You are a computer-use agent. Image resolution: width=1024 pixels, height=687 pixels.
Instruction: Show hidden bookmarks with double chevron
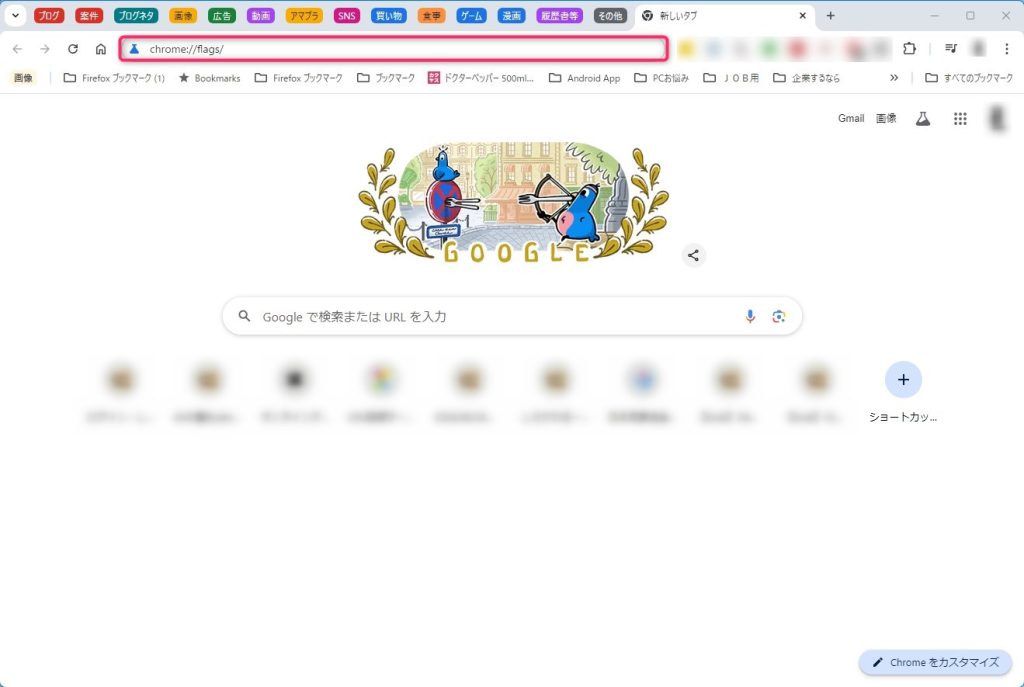(894, 78)
